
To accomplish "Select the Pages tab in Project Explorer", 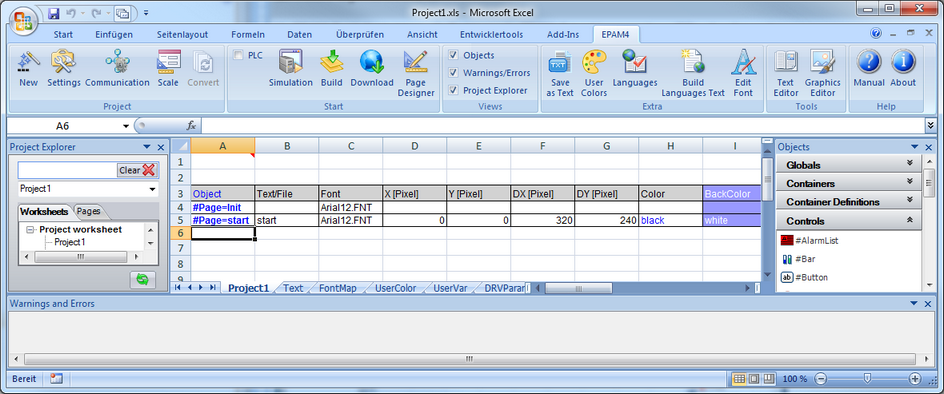I will (x=88, y=212).
